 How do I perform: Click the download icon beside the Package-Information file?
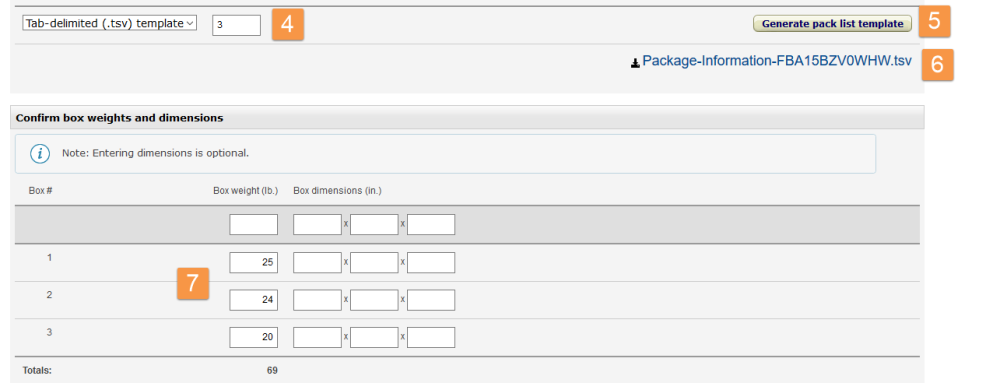coord(635,63)
